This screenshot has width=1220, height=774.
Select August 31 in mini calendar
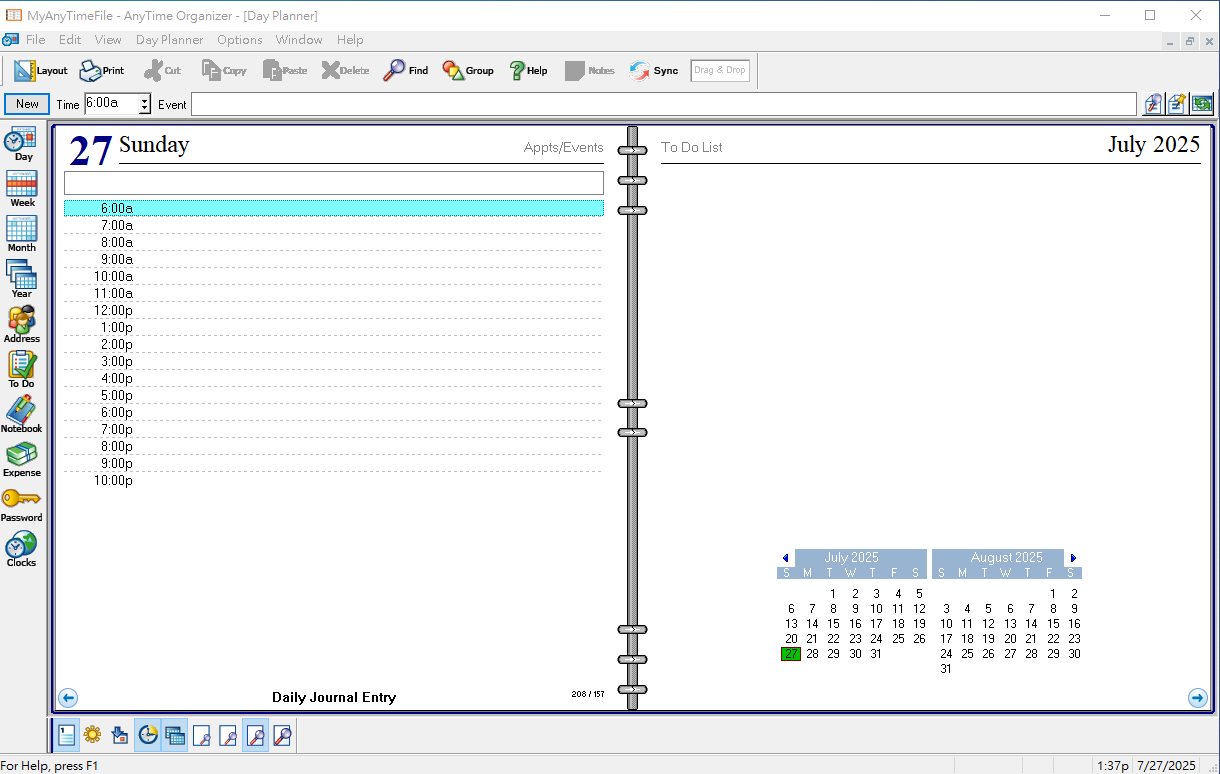click(946, 669)
